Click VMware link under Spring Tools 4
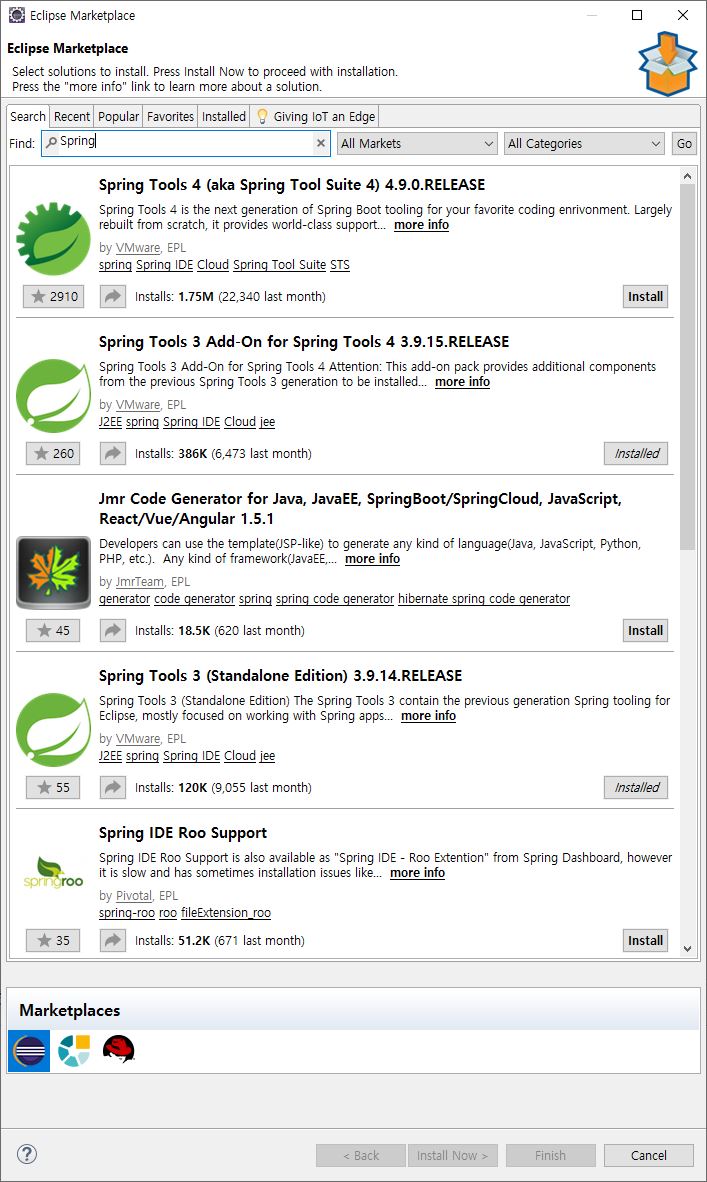Screen dimensions: 707x1182 click(x=138, y=247)
